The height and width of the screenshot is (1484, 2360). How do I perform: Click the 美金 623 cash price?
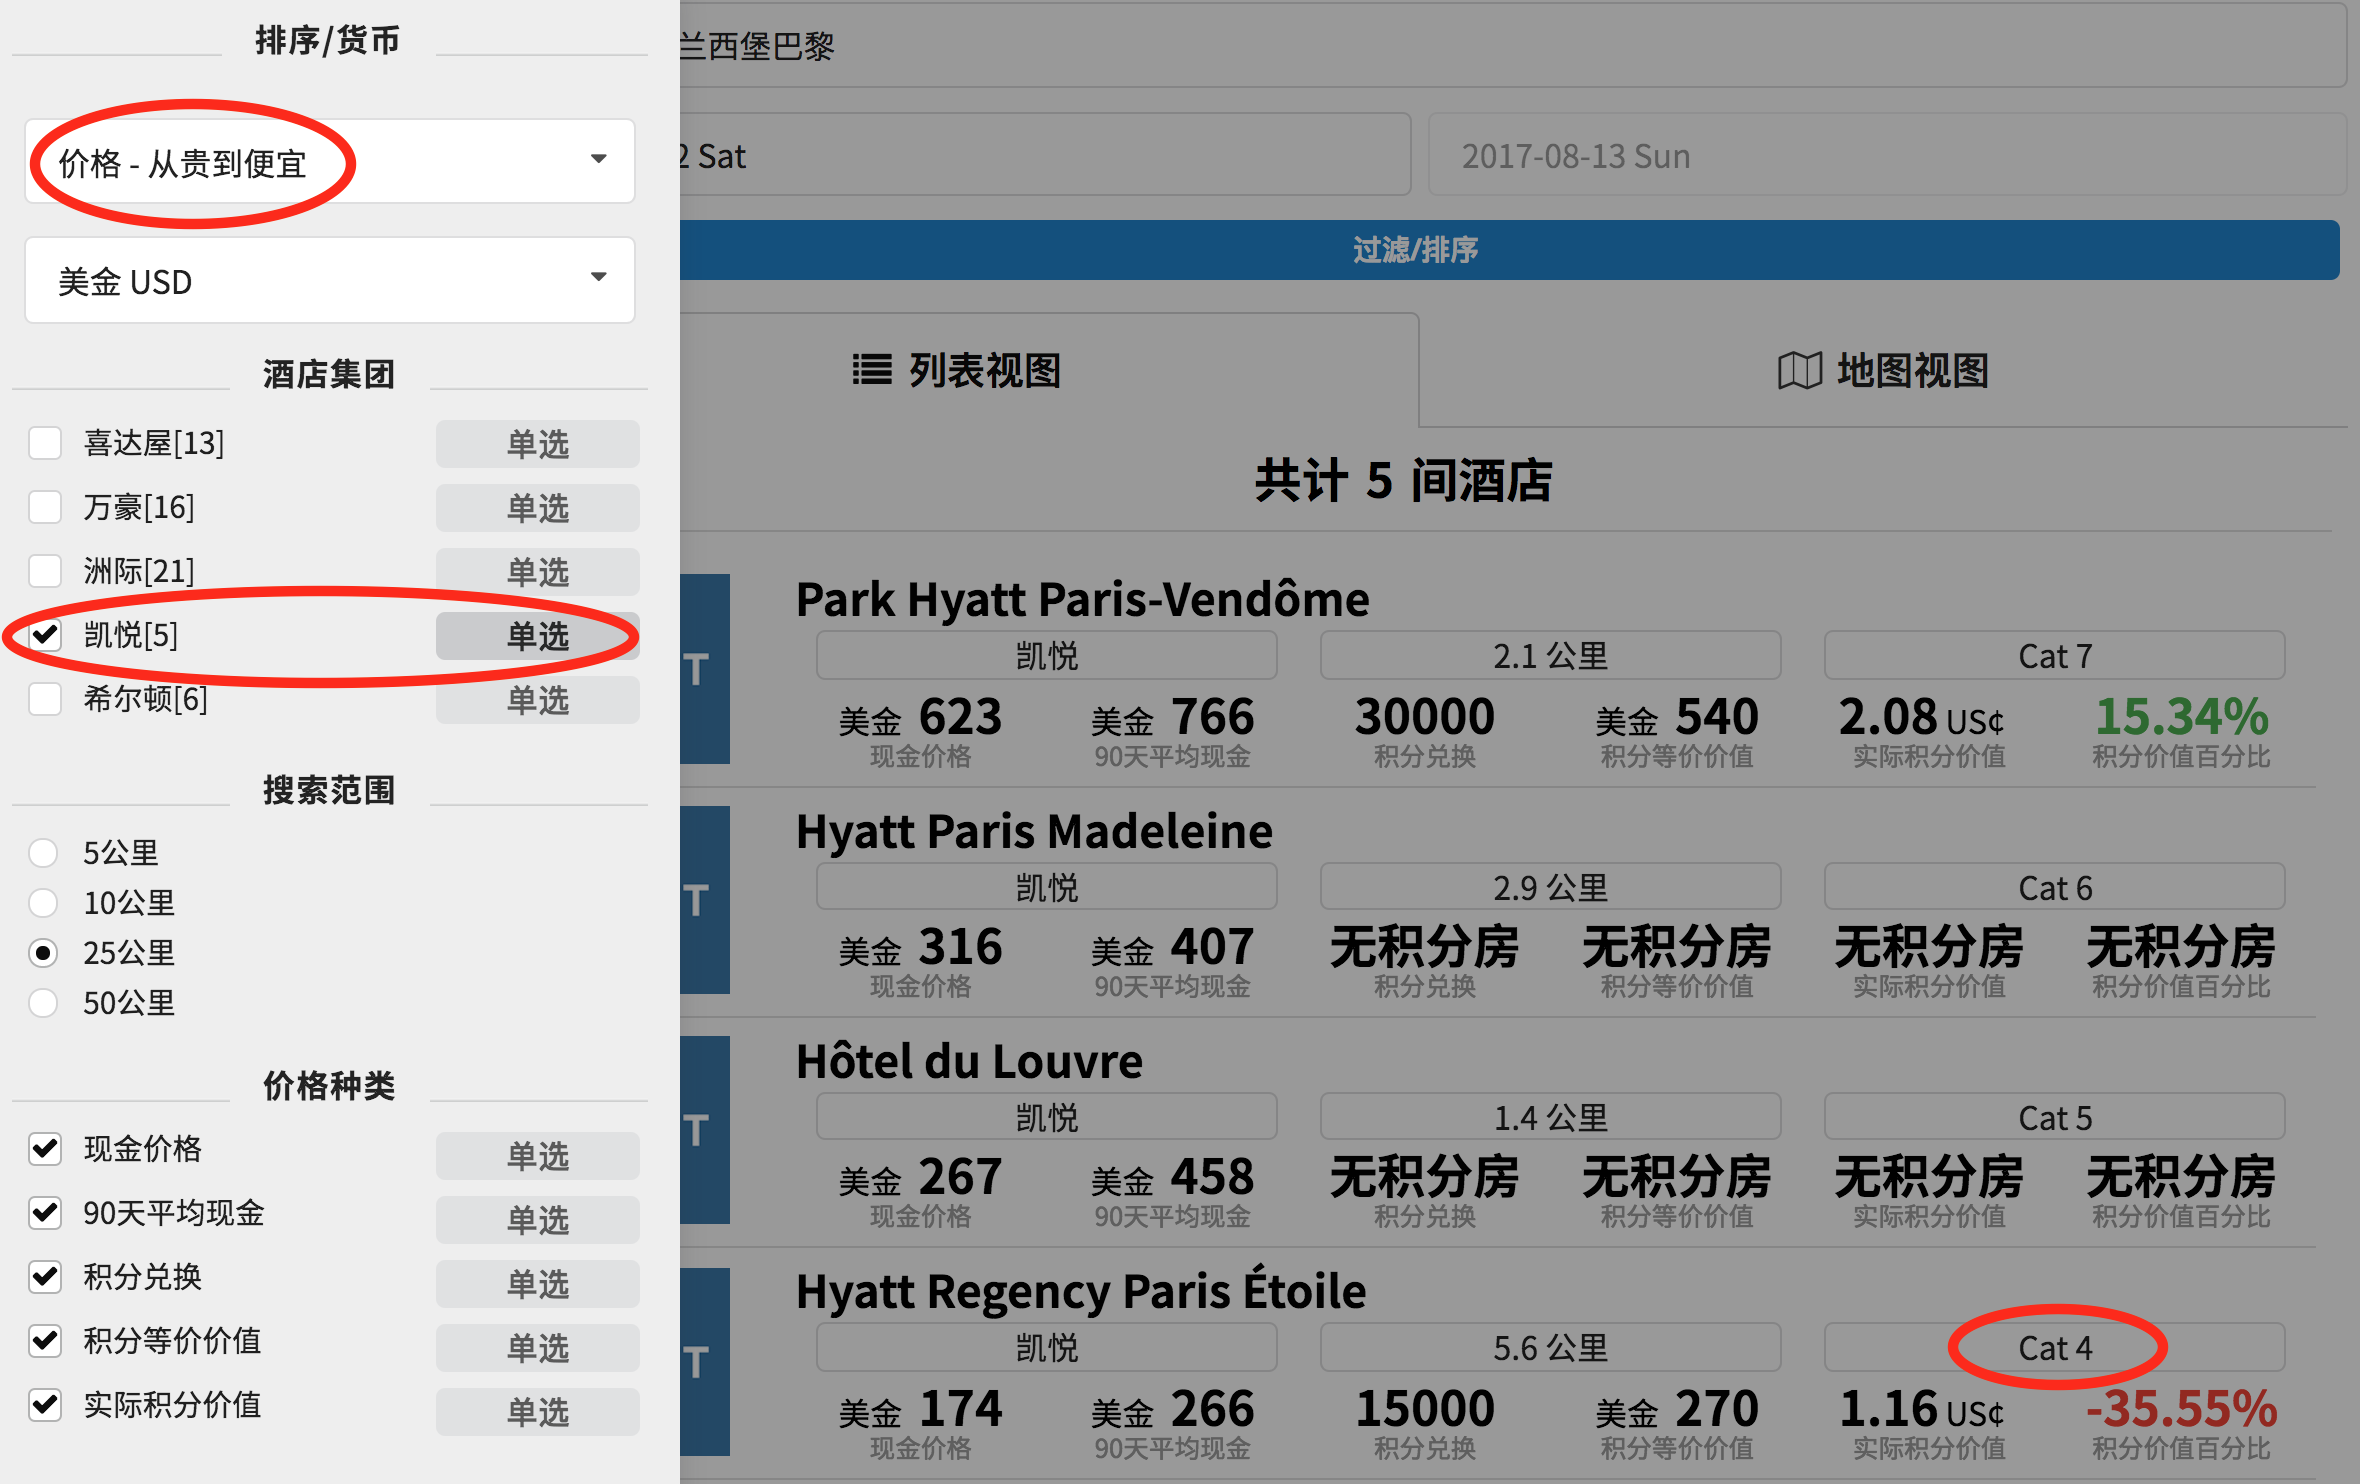pyautogui.click(x=920, y=717)
